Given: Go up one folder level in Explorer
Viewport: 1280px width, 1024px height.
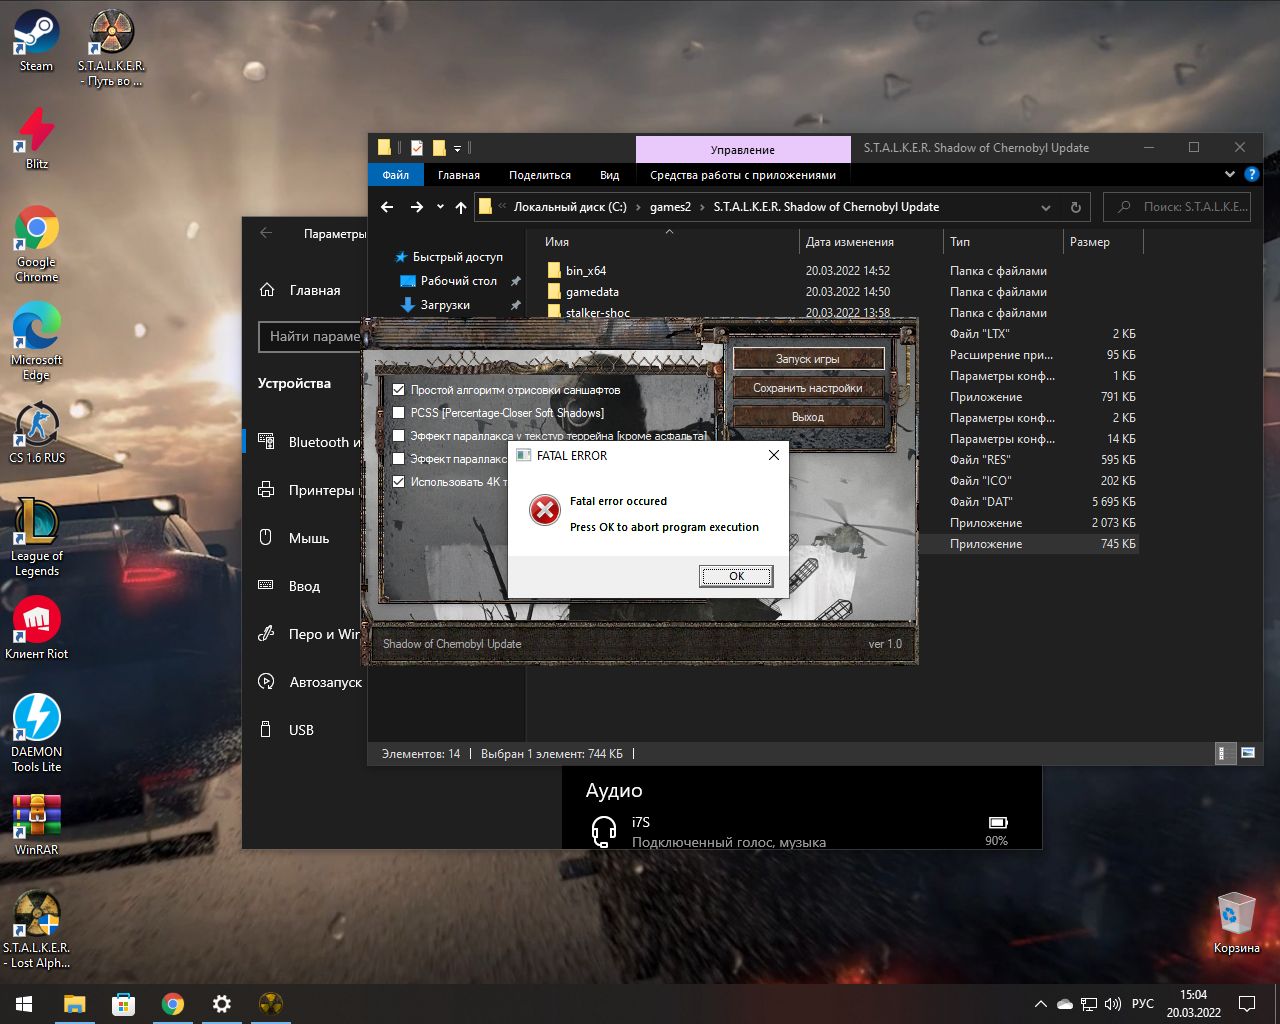Looking at the screenshot, I should click(x=460, y=207).
